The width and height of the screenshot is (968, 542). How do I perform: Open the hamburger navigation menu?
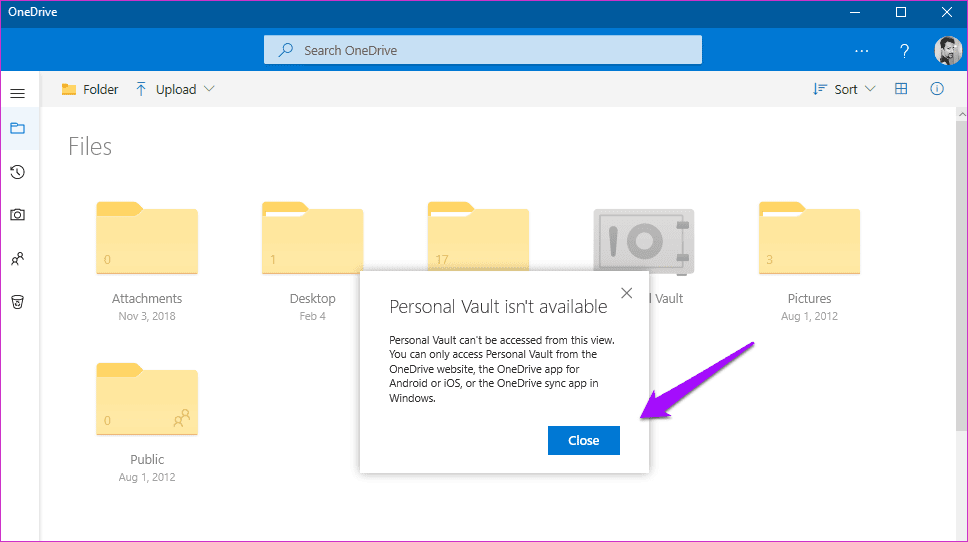coord(17,93)
